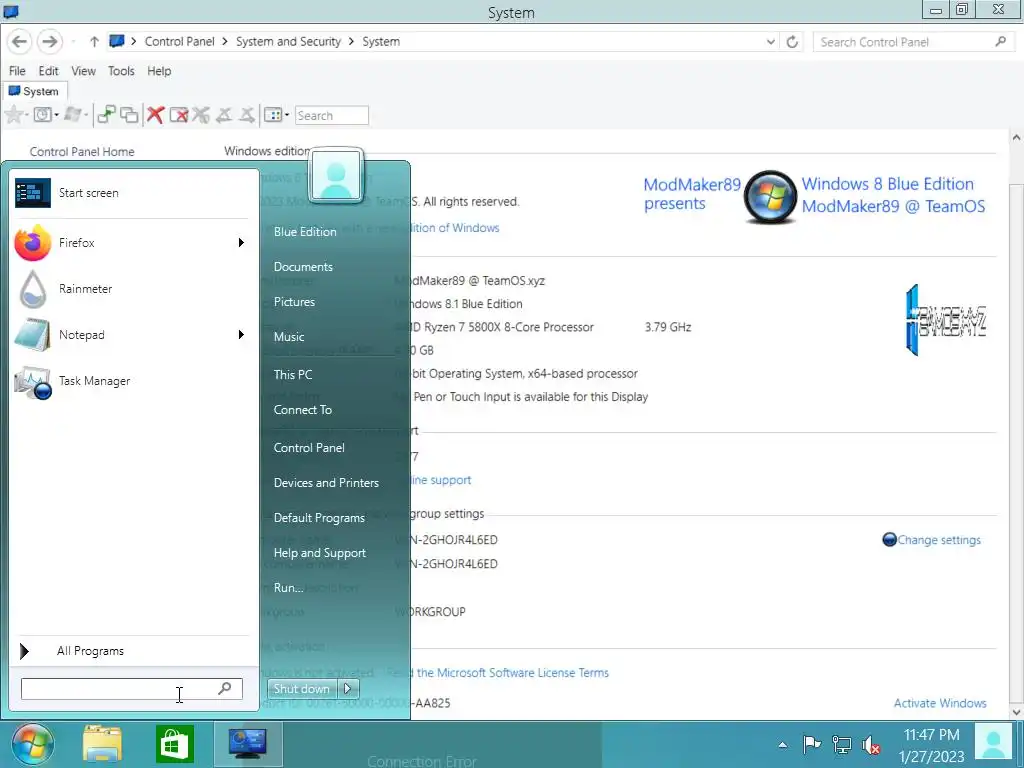1024x768 pixels.
Task: Click the Activate Windows link
Action: tap(940, 703)
